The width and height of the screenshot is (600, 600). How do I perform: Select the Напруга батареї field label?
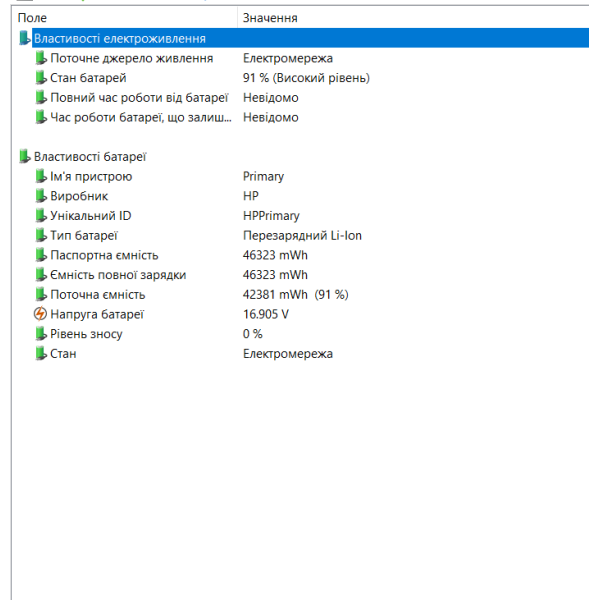click(x=97, y=314)
